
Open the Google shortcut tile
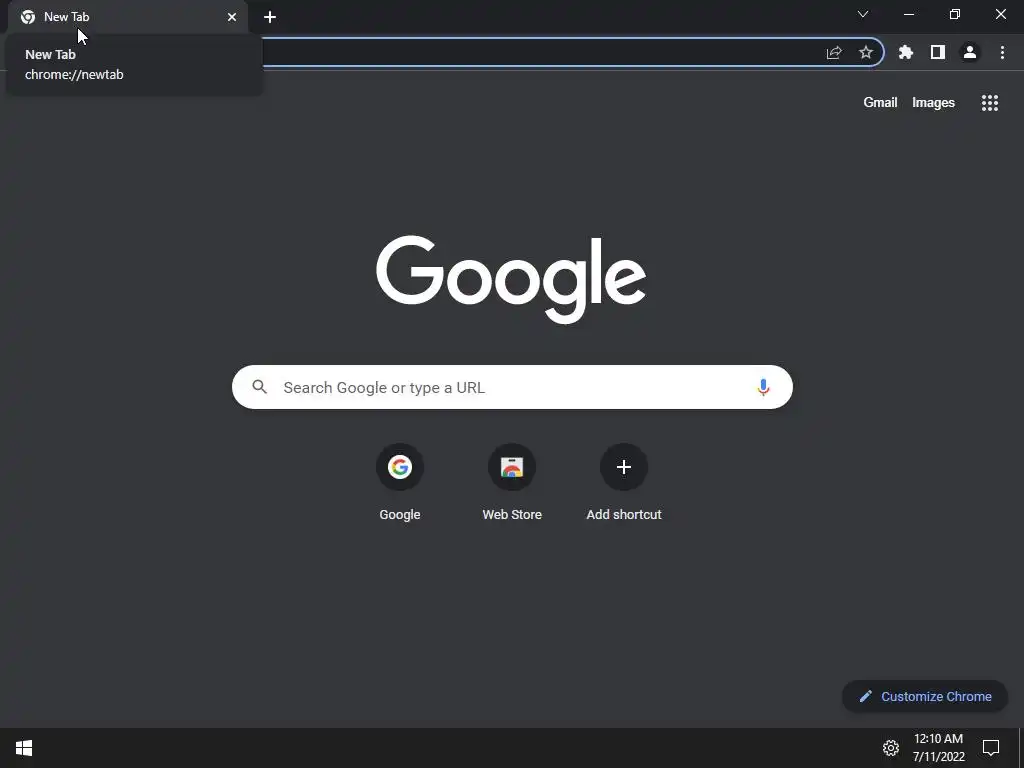tap(400, 483)
